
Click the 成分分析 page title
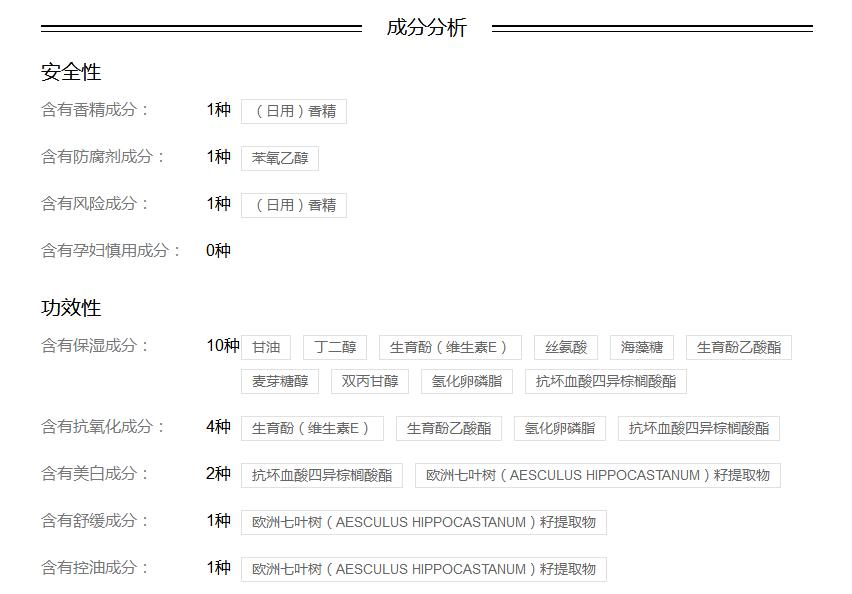click(426, 27)
